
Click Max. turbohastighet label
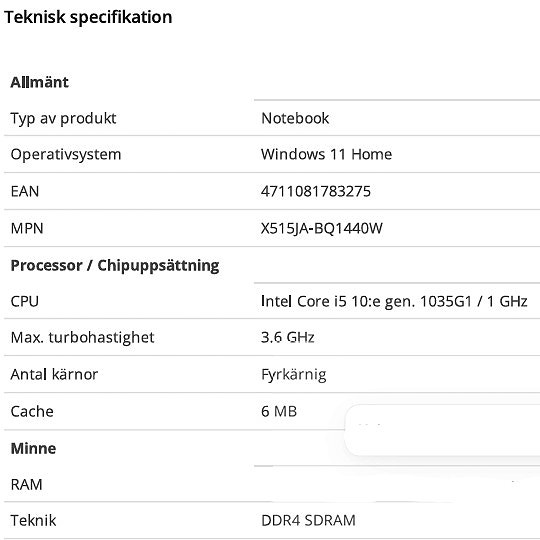tap(82, 338)
